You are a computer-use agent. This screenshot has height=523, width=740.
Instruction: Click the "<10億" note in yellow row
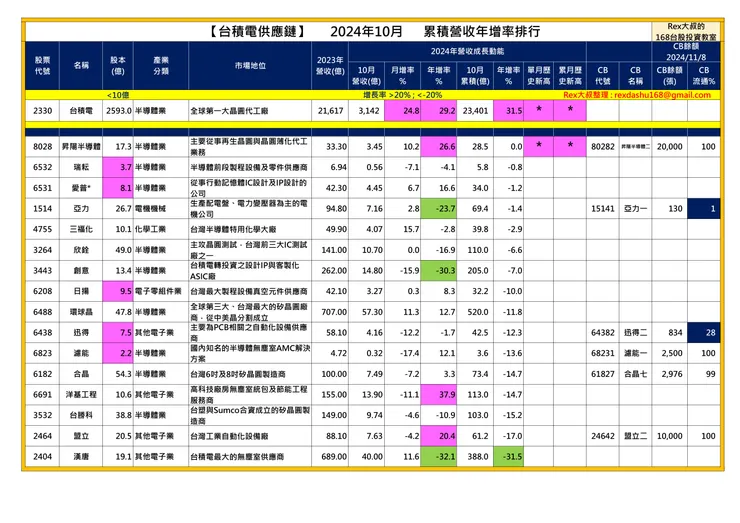pos(118,95)
